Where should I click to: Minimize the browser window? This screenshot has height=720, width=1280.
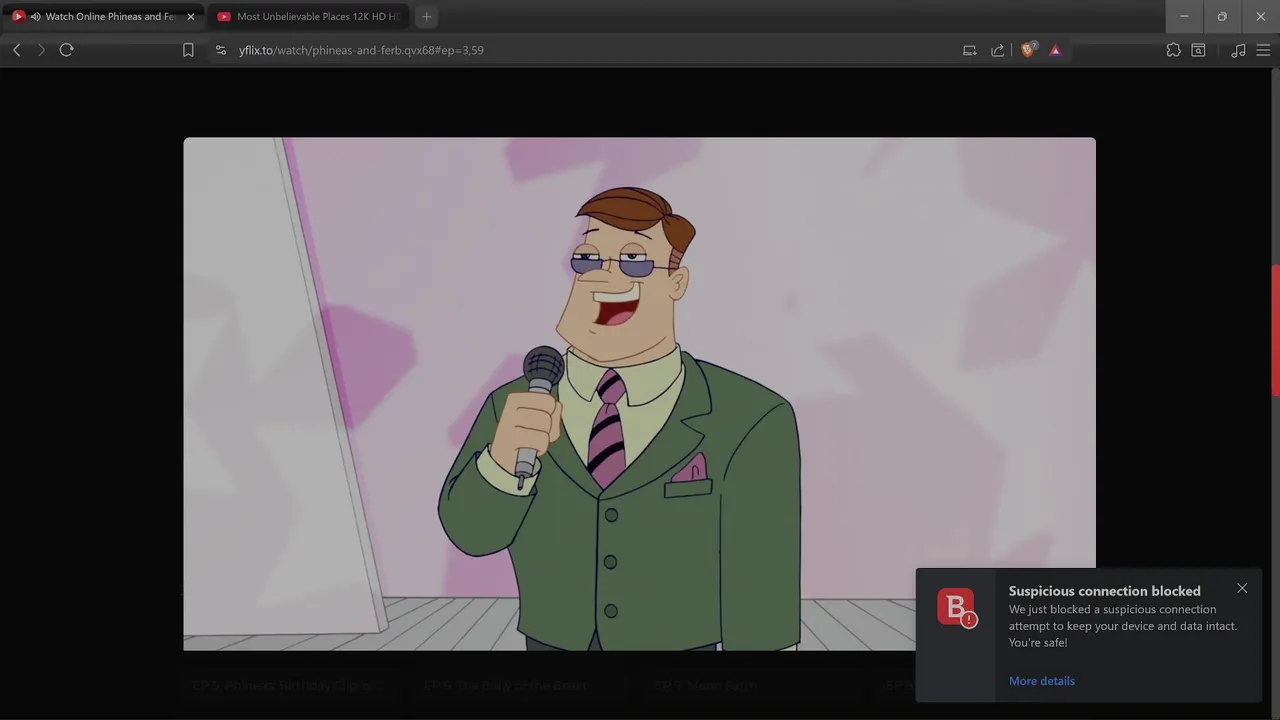coord(1184,17)
